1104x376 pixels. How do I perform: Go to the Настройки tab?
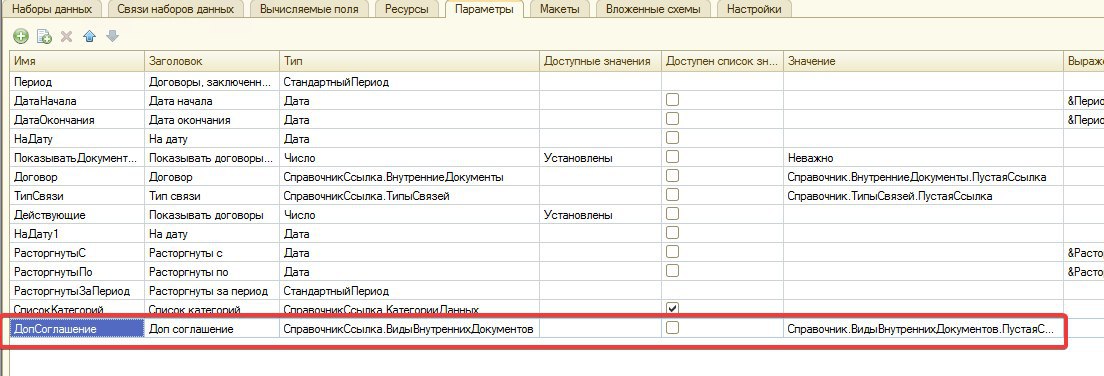point(754,10)
